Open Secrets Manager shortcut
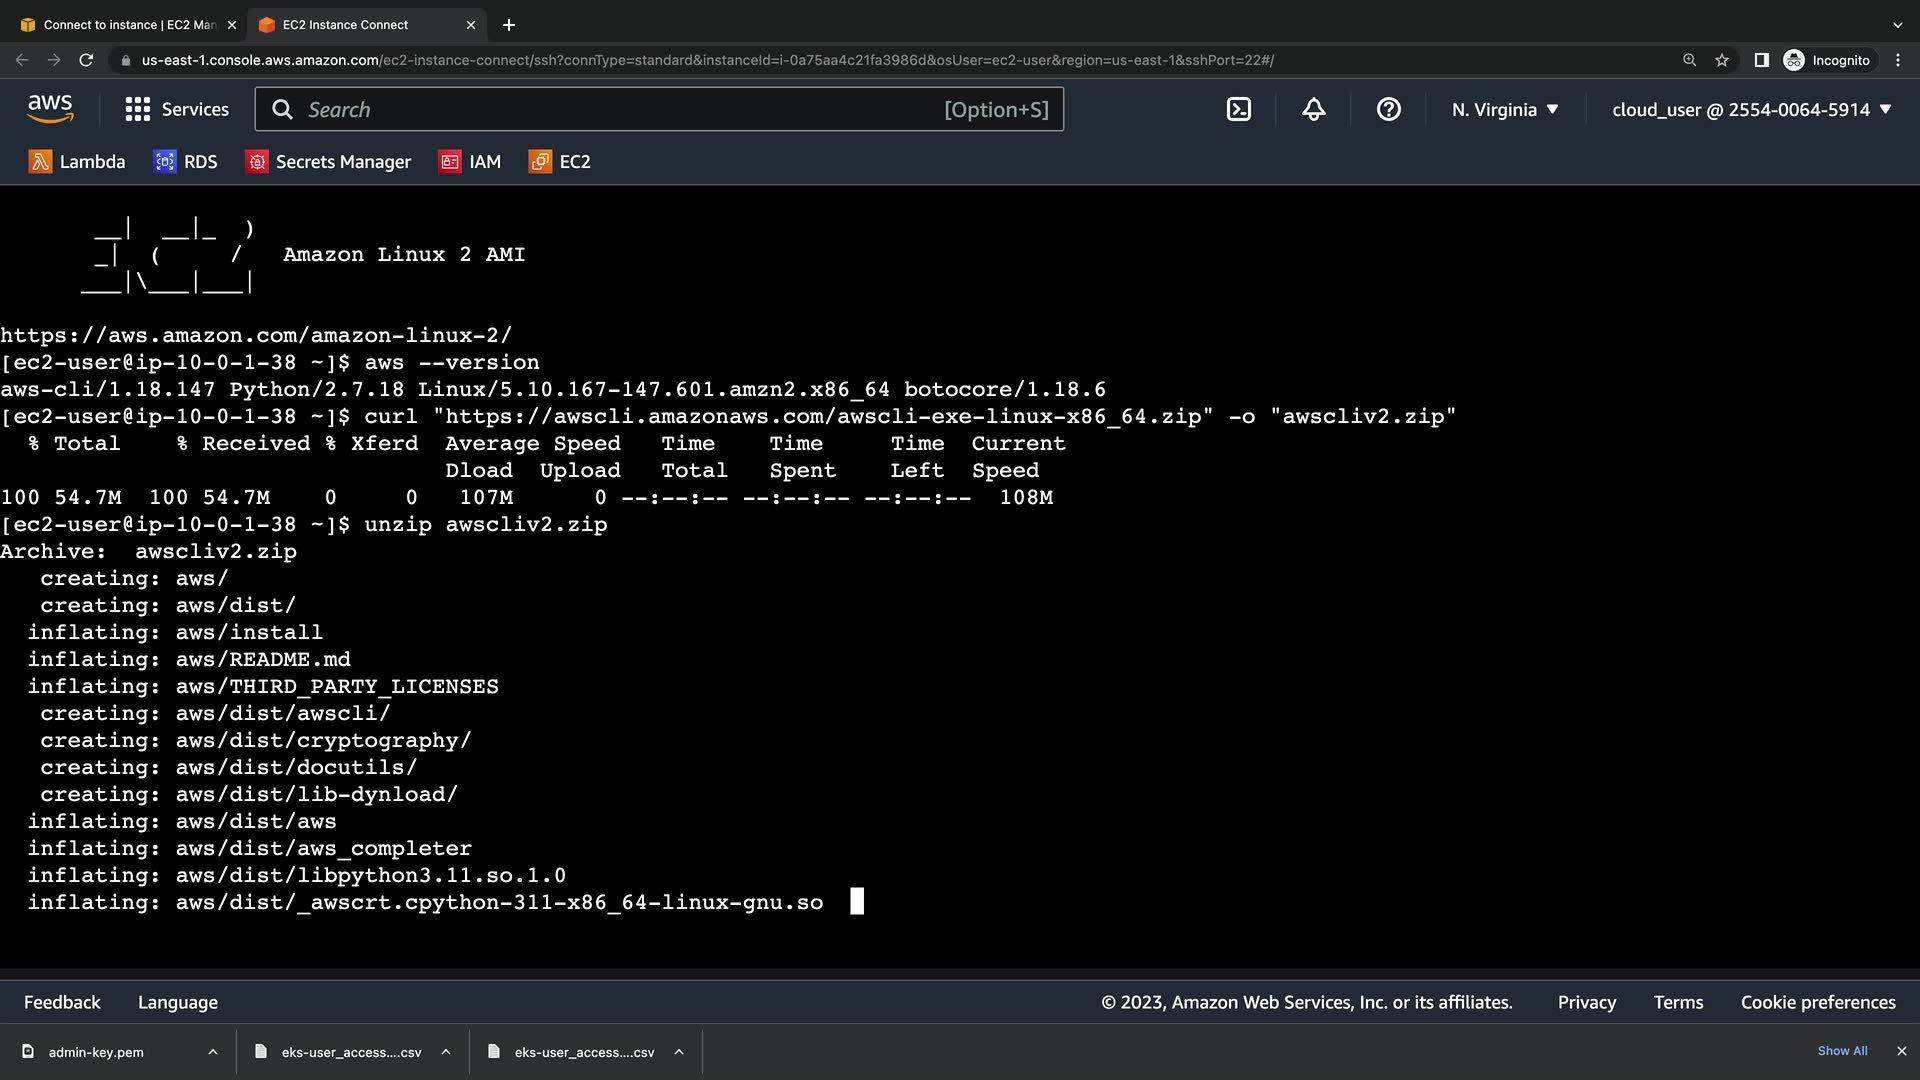 pyautogui.click(x=328, y=162)
